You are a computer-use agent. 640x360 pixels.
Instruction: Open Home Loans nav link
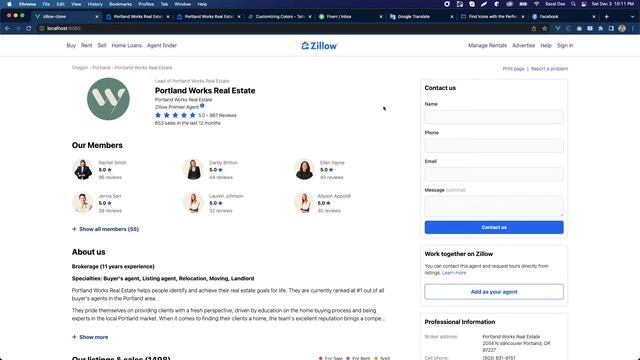point(127,46)
